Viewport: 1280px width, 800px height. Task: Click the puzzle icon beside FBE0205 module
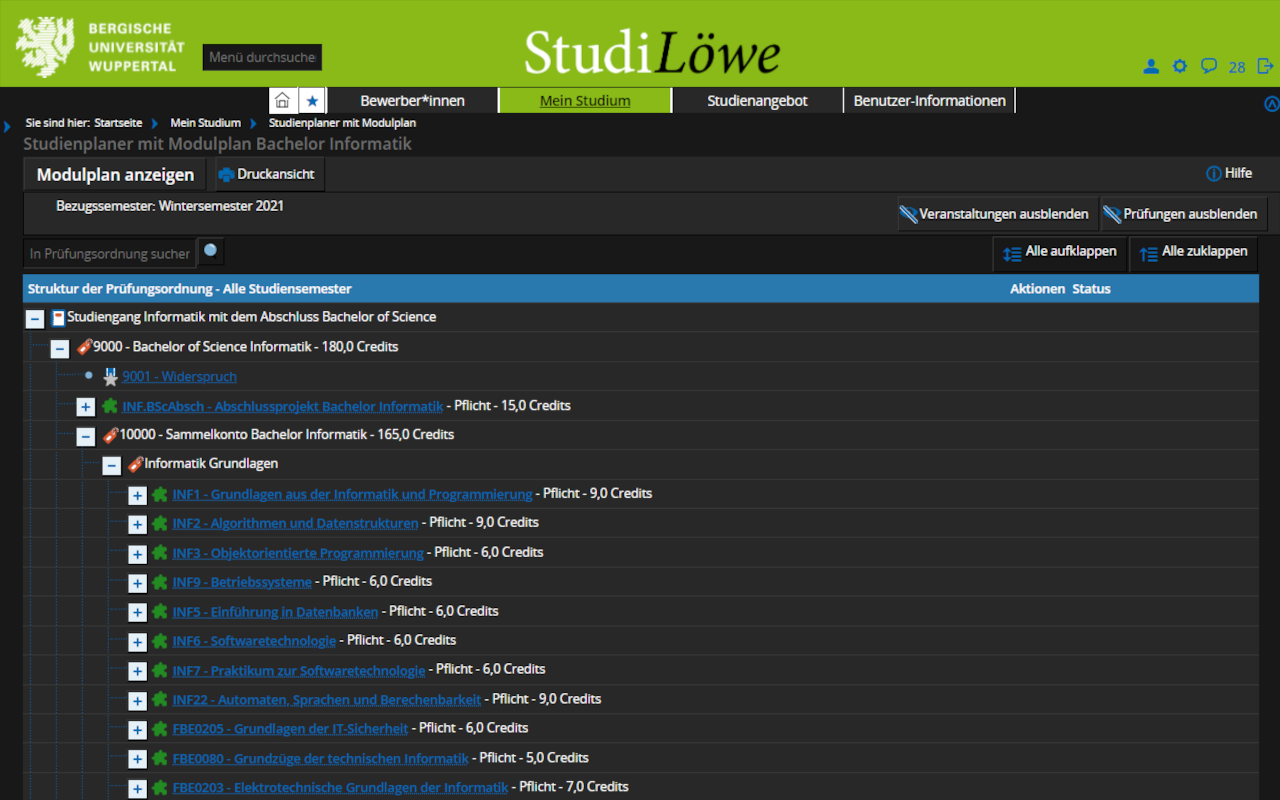tap(159, 729)
